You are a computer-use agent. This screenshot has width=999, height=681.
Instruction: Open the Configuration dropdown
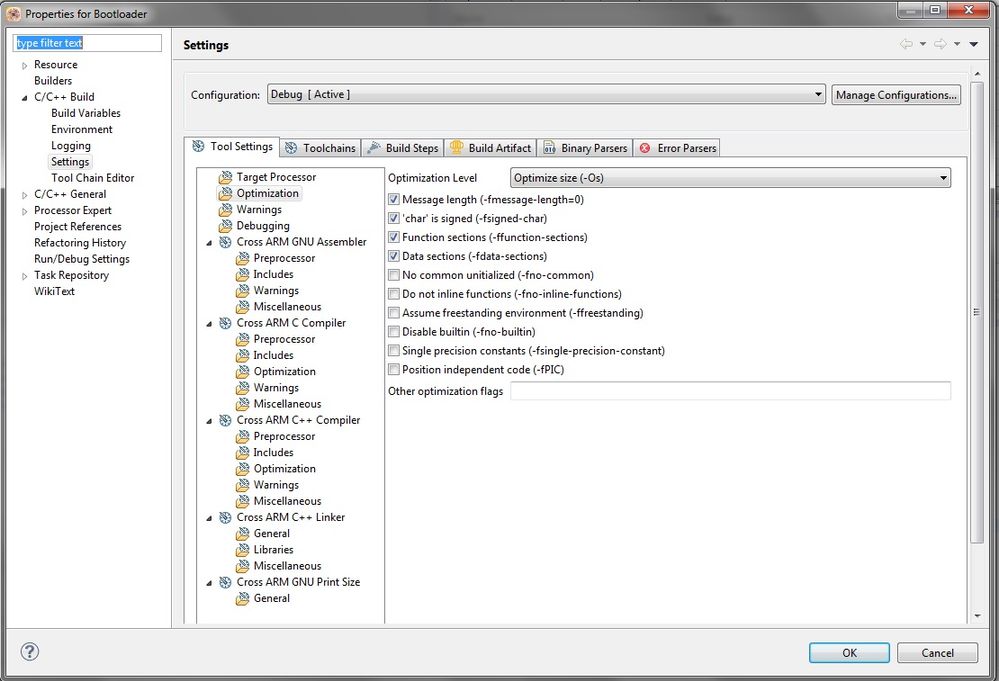(x=546, y=94)
